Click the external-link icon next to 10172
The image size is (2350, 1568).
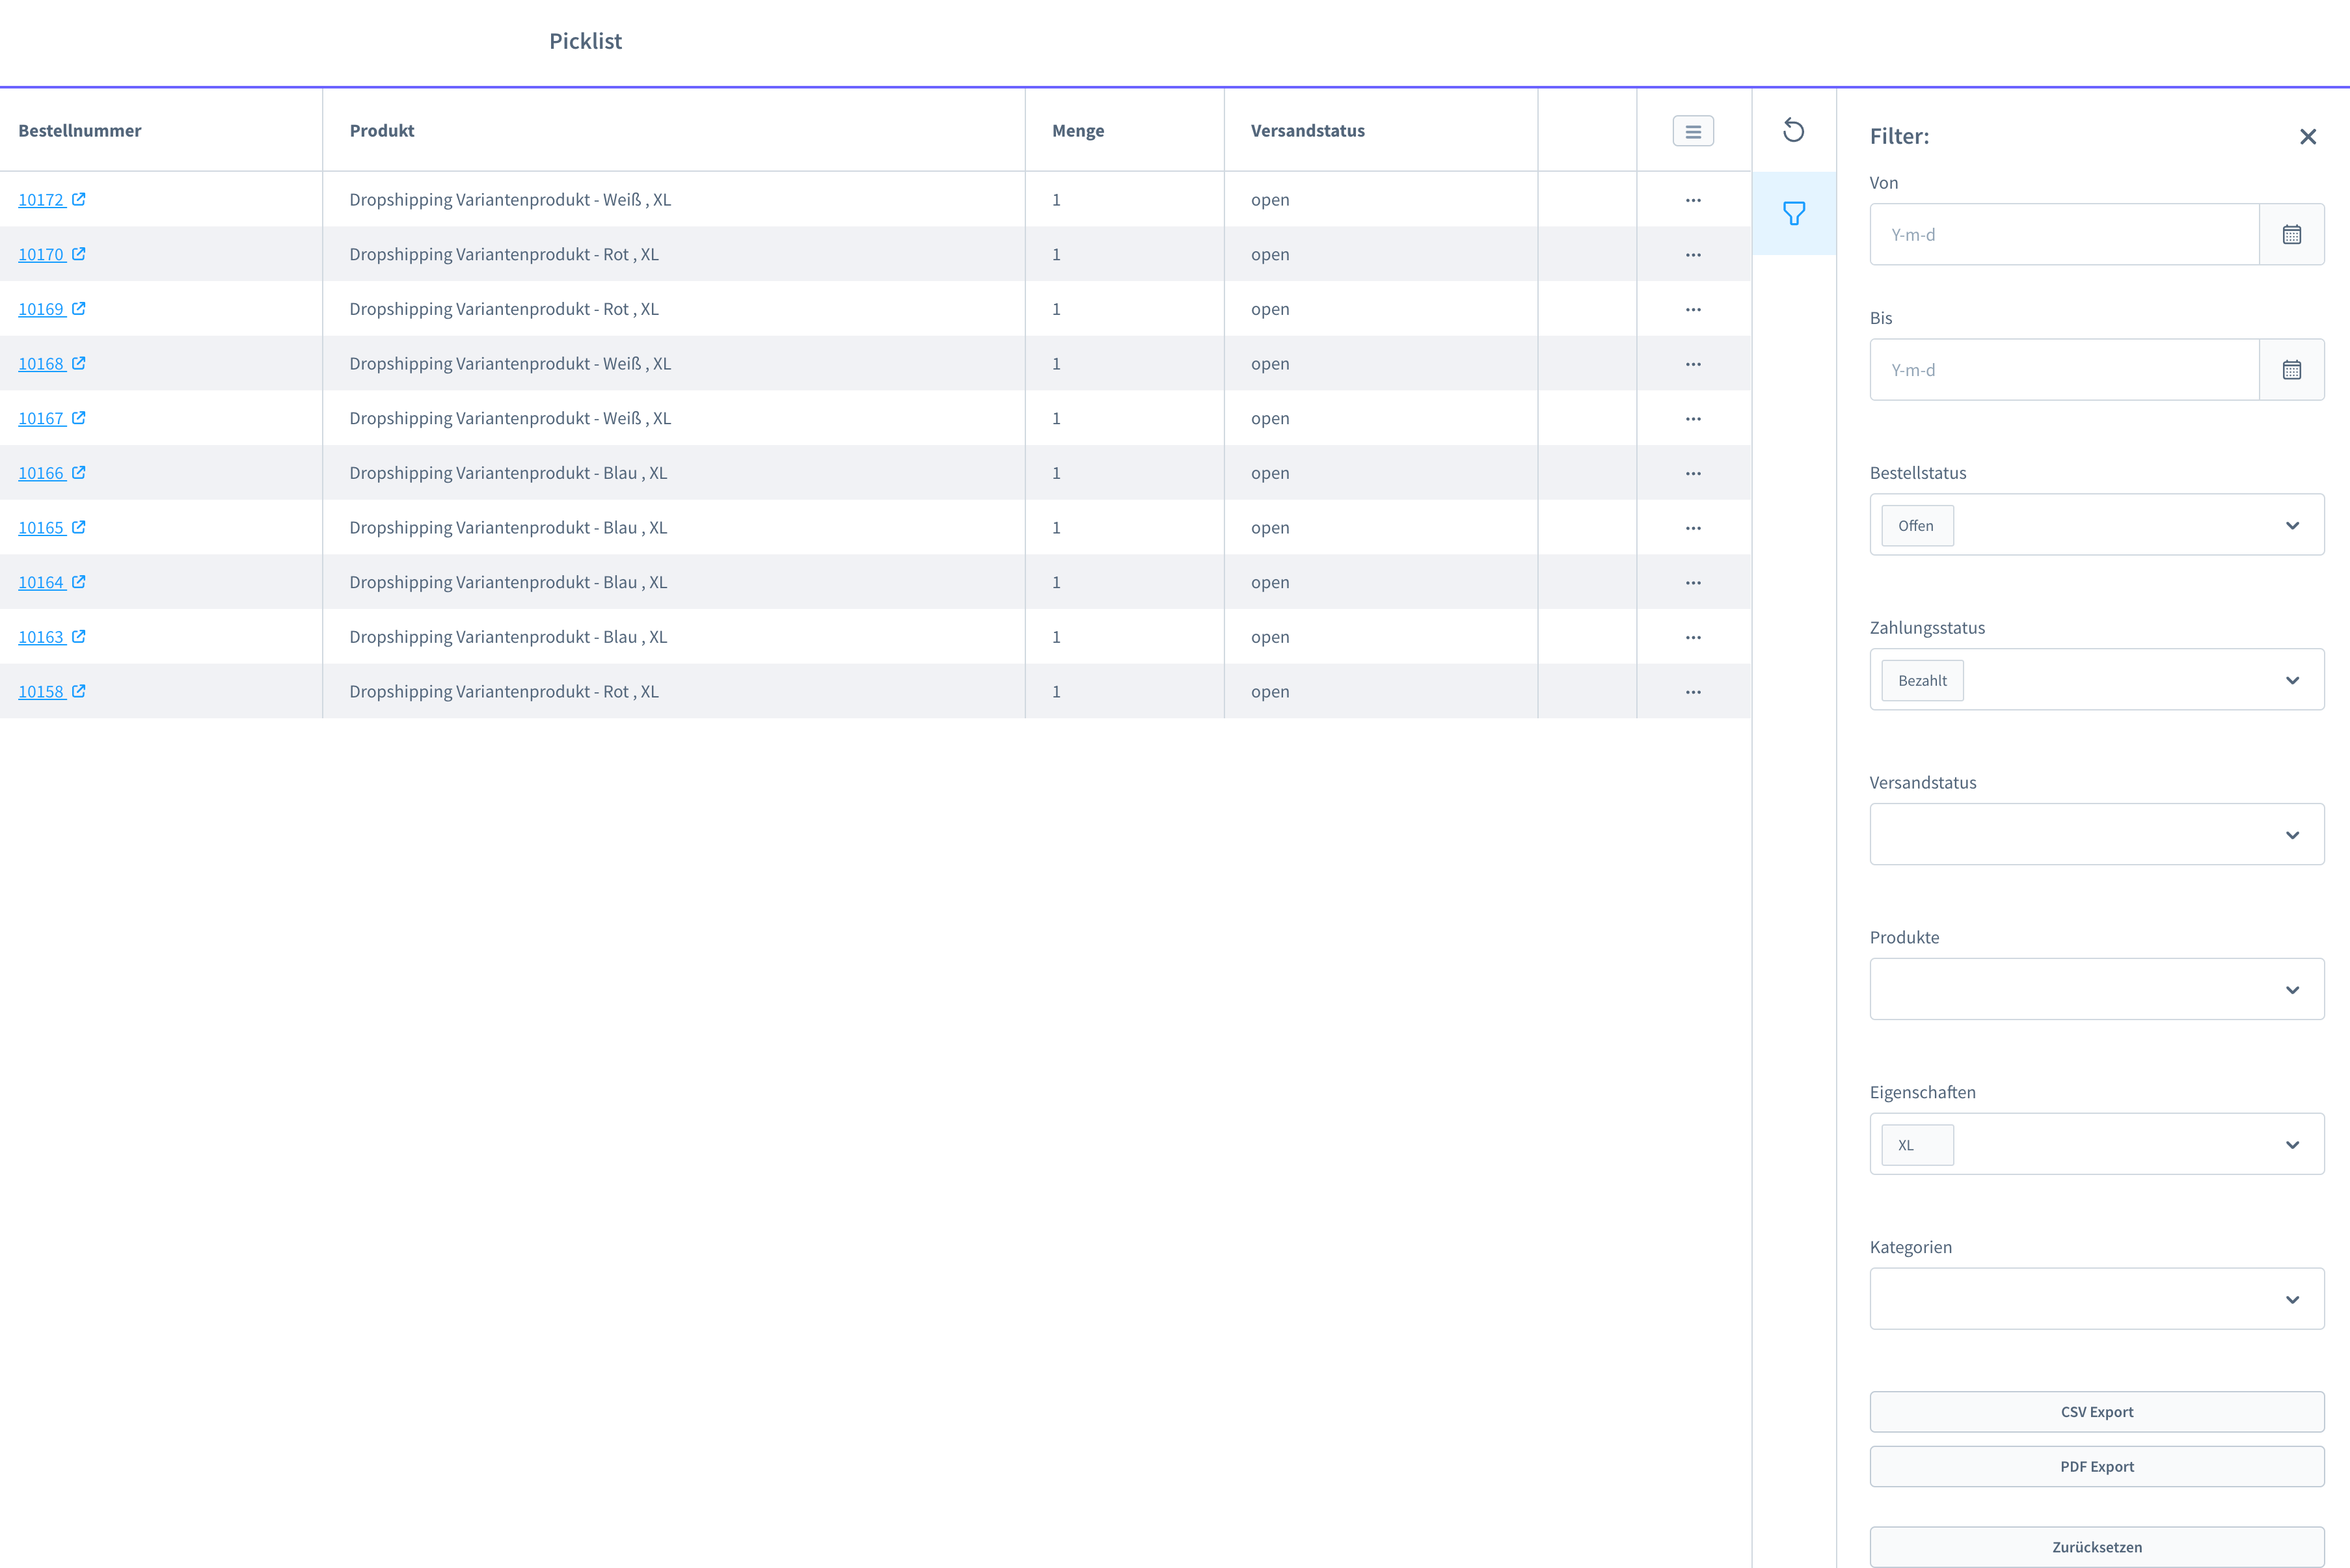79,199
